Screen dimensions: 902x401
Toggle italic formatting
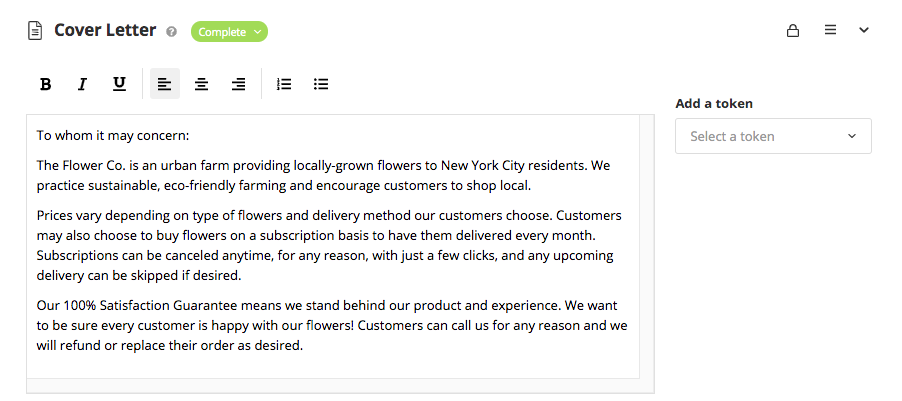82,84
